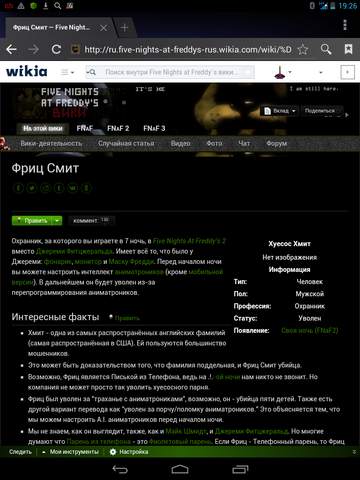This screenshot has height=480, width=360.
Task: Submit search with arrow button
Action: (247, 72)
